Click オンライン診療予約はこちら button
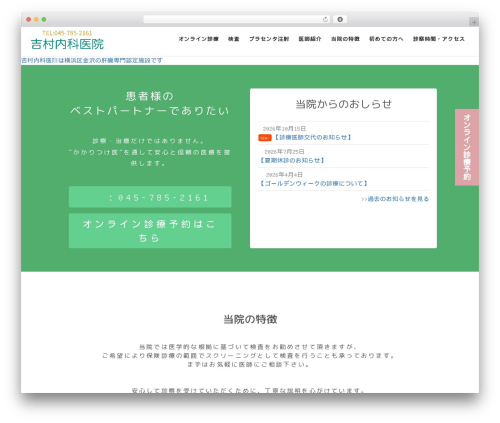 point(150,231)
